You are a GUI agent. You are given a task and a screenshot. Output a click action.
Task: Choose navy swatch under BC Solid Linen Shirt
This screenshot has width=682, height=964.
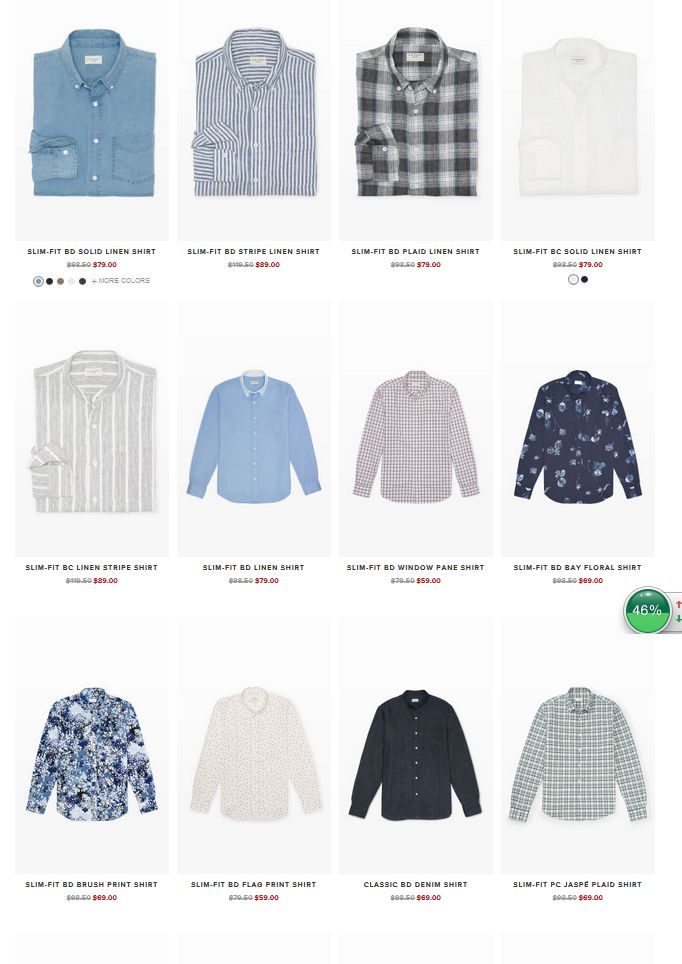click(584, 279)
